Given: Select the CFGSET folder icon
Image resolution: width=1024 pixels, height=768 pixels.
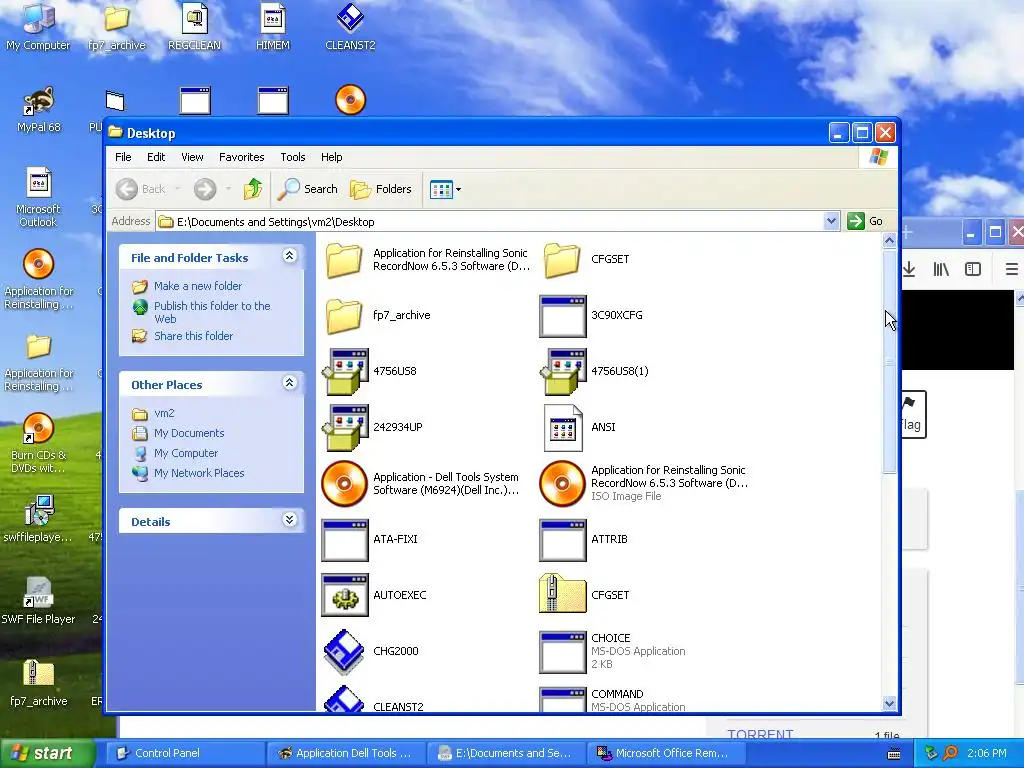Looking at the screenshot, I should 562,259.
